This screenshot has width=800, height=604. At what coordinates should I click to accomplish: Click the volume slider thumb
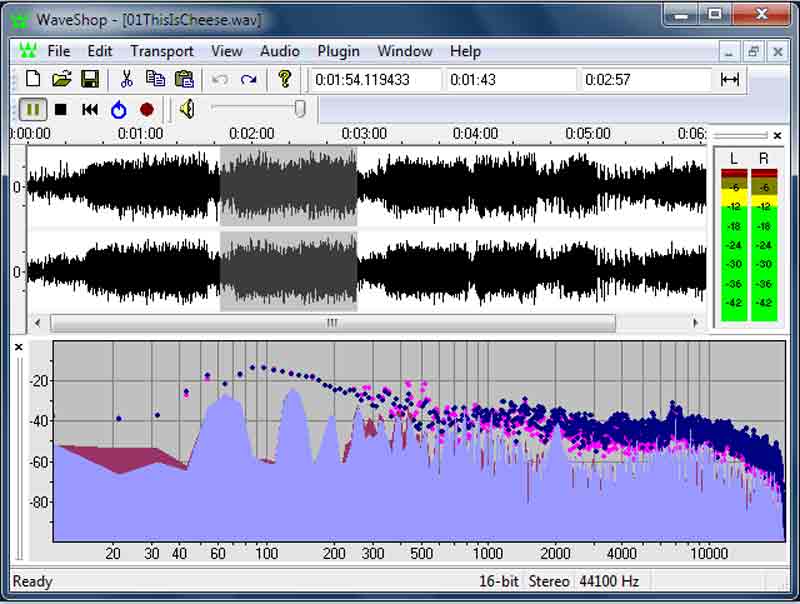coord(299,109)
